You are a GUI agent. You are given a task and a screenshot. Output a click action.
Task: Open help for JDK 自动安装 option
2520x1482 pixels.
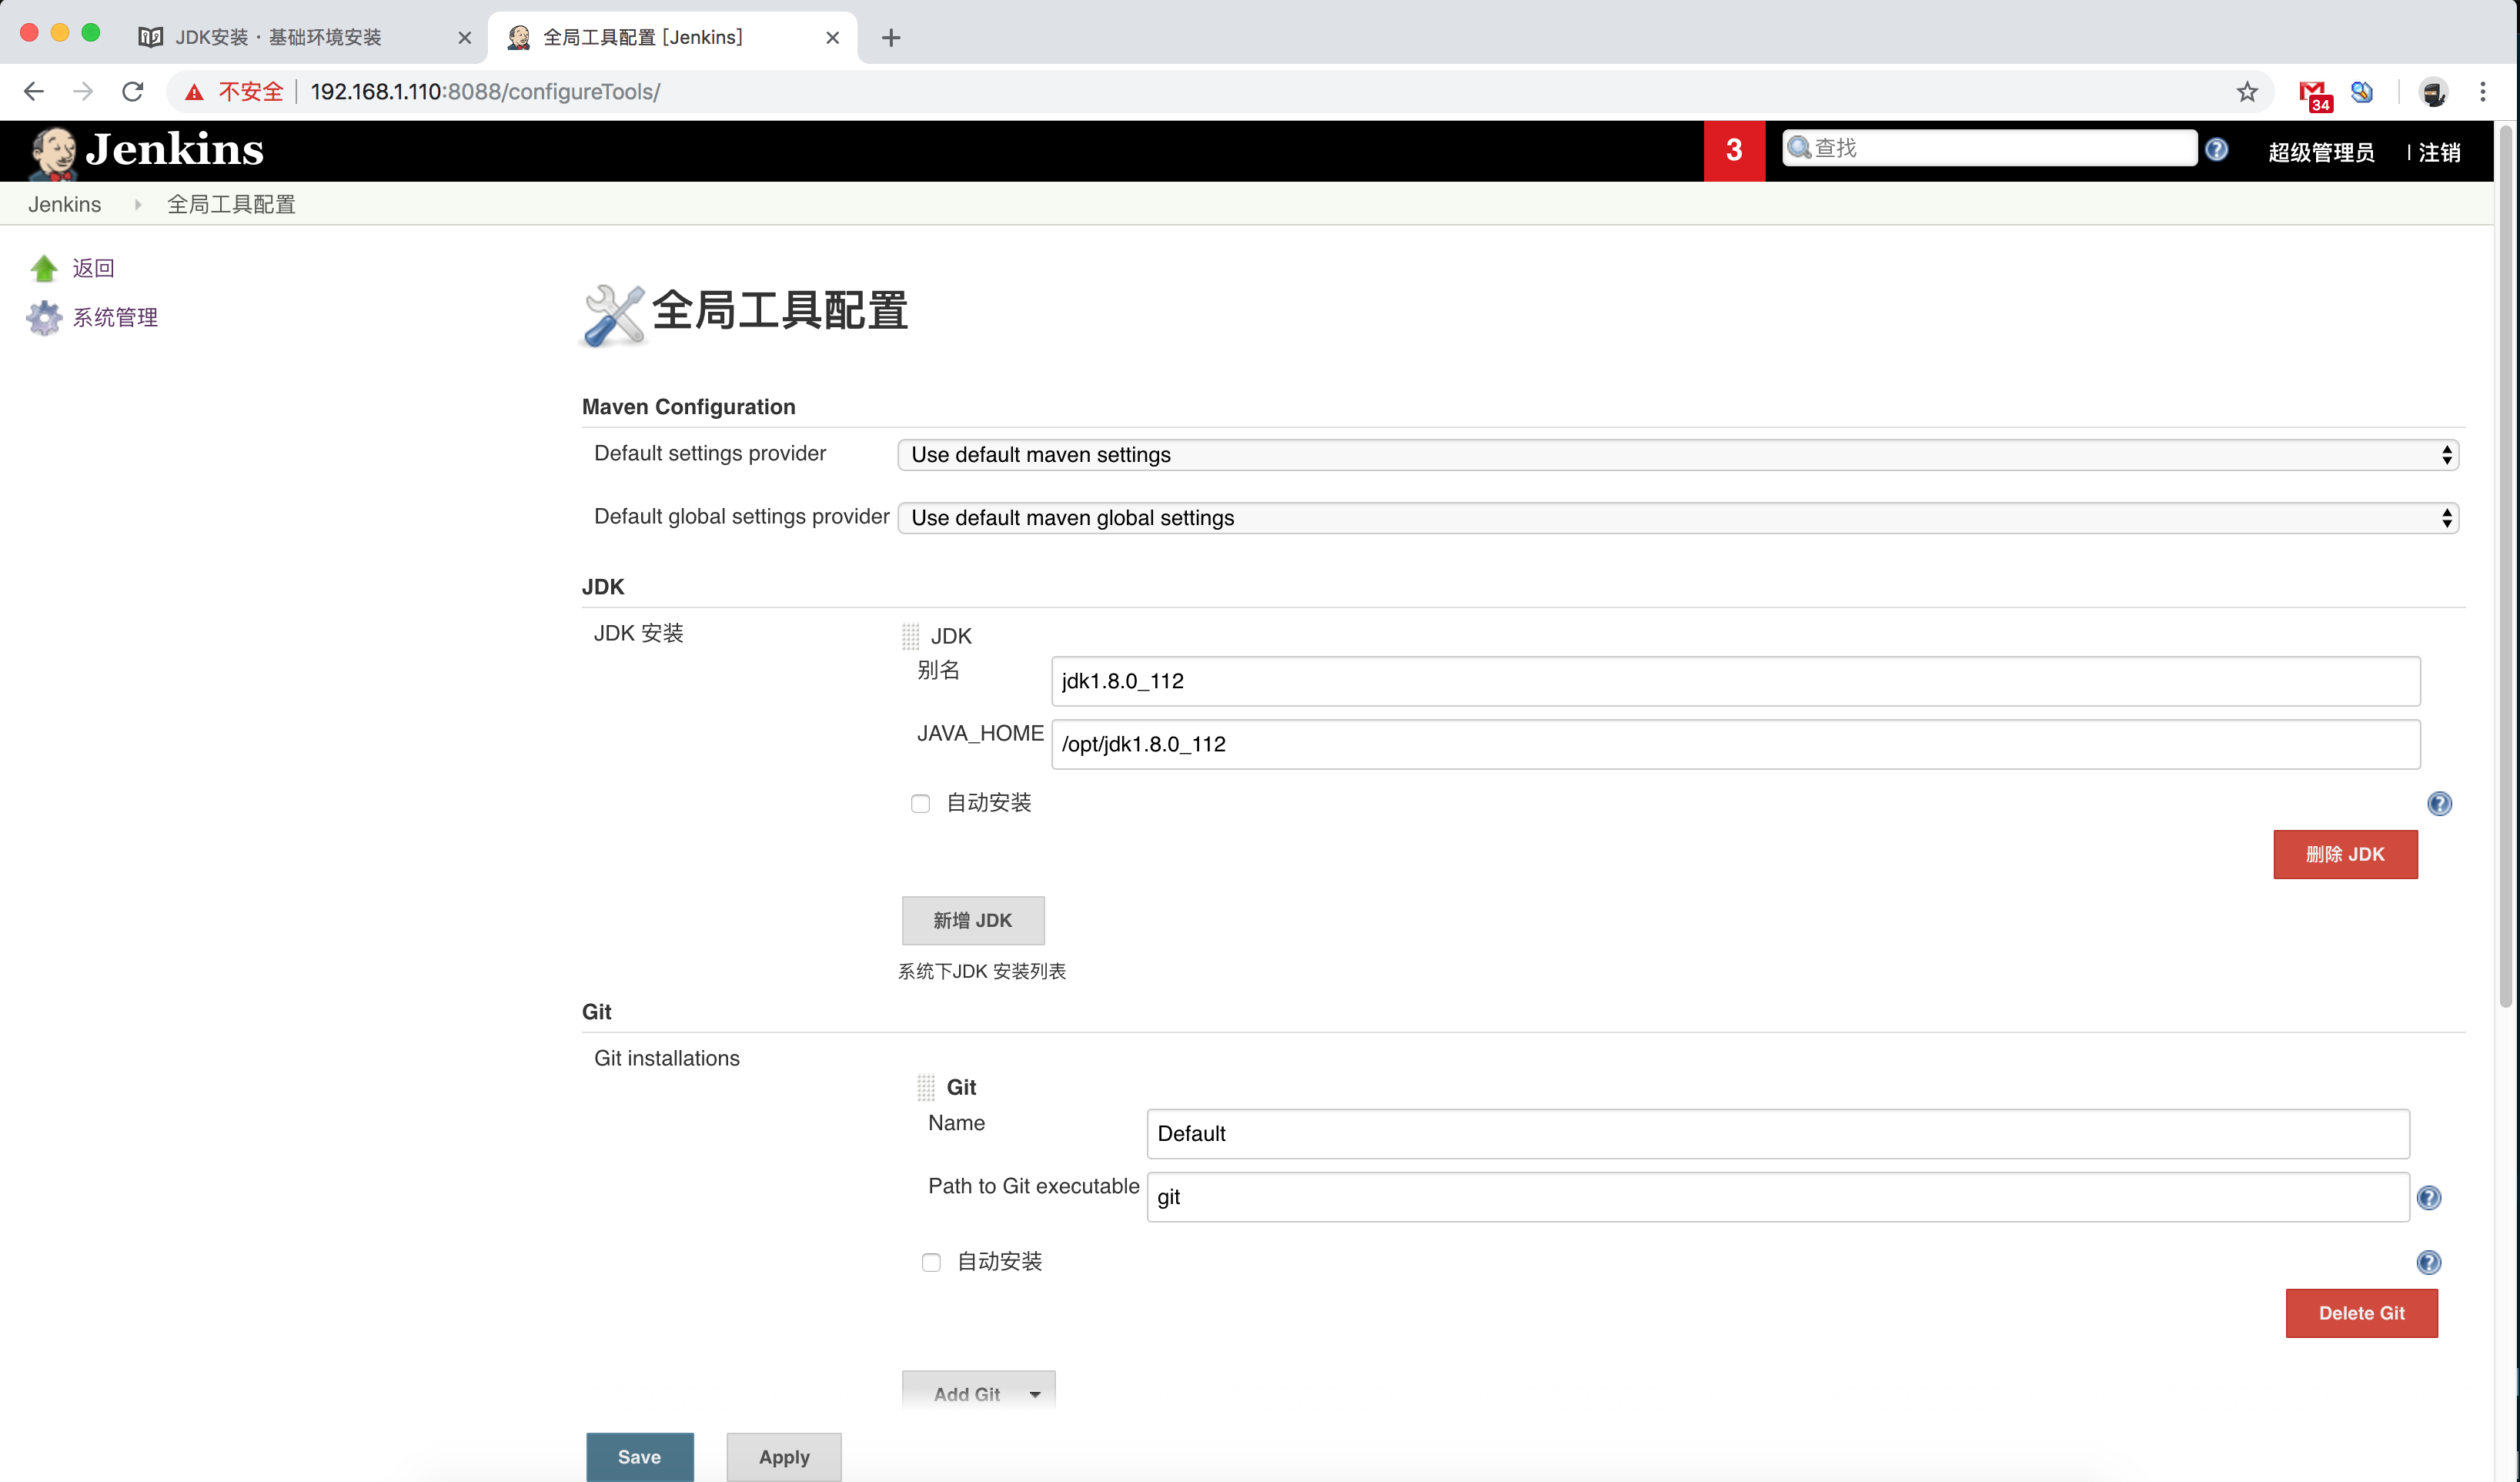tap(2439, 804)
